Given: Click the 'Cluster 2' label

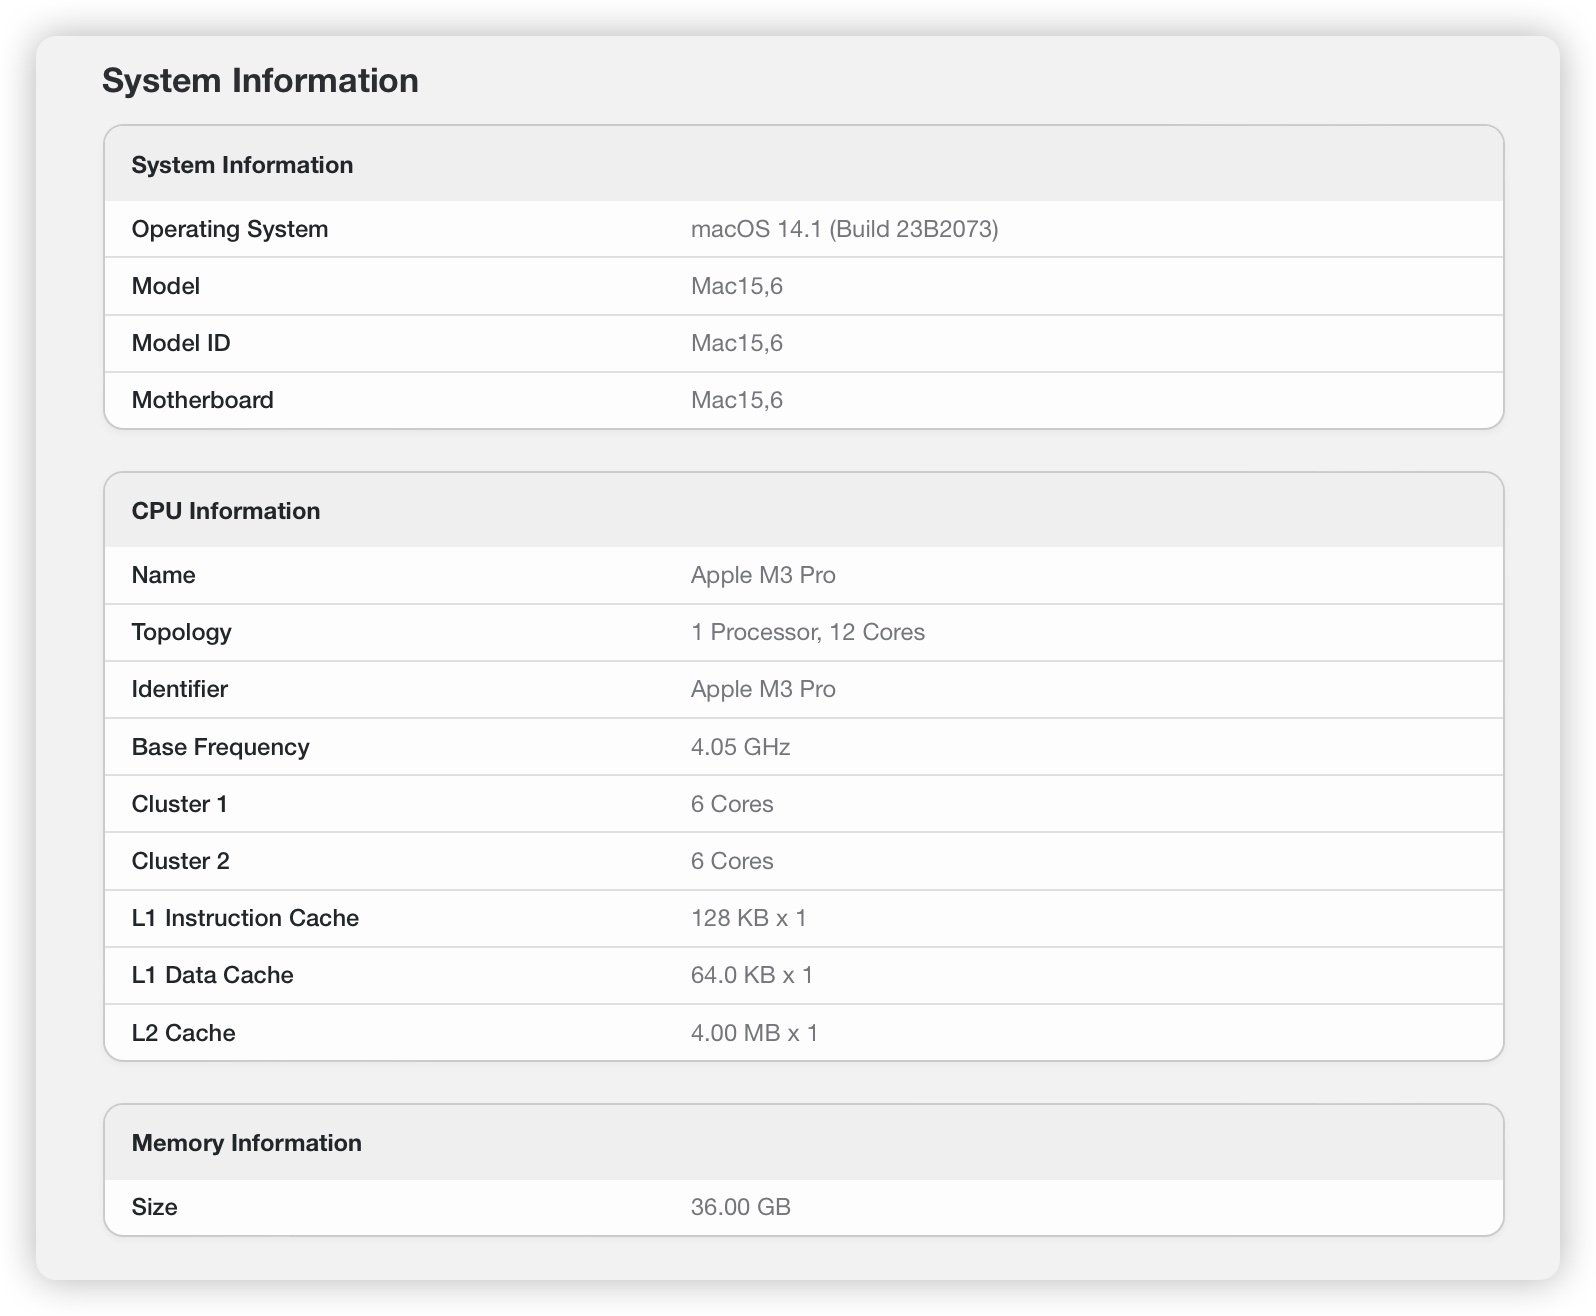Looking at the screenshot, I should coord(180,861).
